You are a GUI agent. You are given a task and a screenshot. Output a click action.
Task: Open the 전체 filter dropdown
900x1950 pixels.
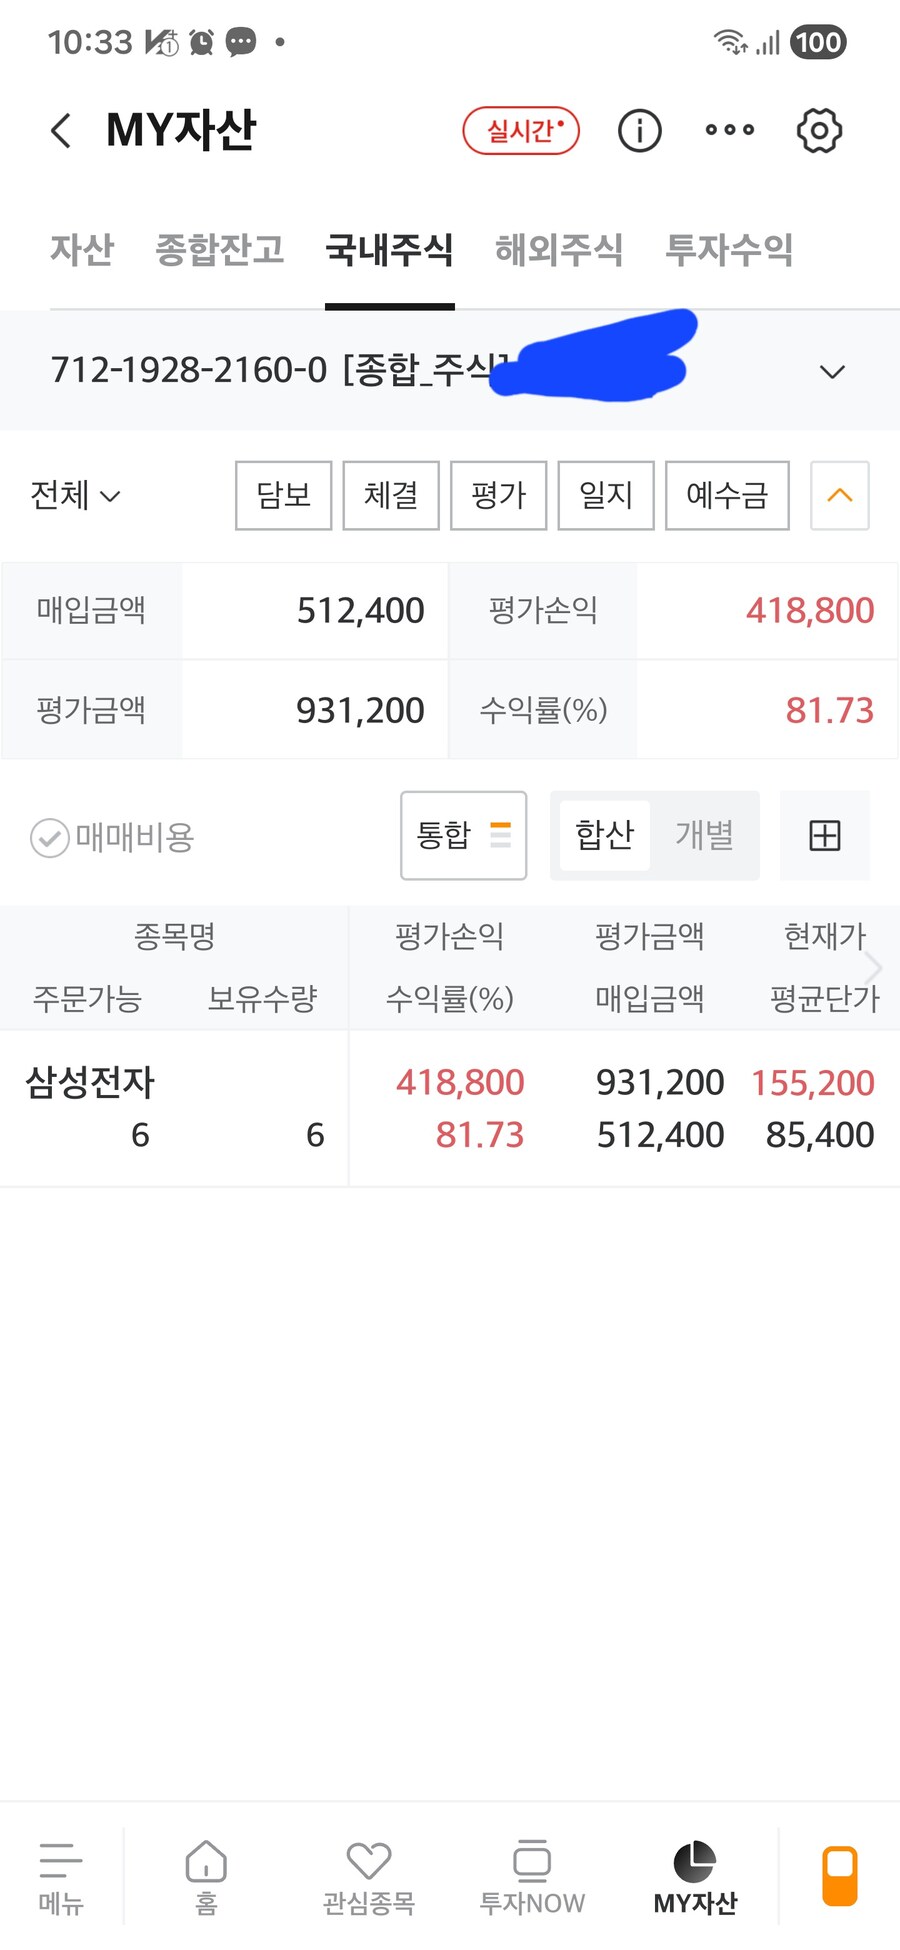[x=75, y=495]
